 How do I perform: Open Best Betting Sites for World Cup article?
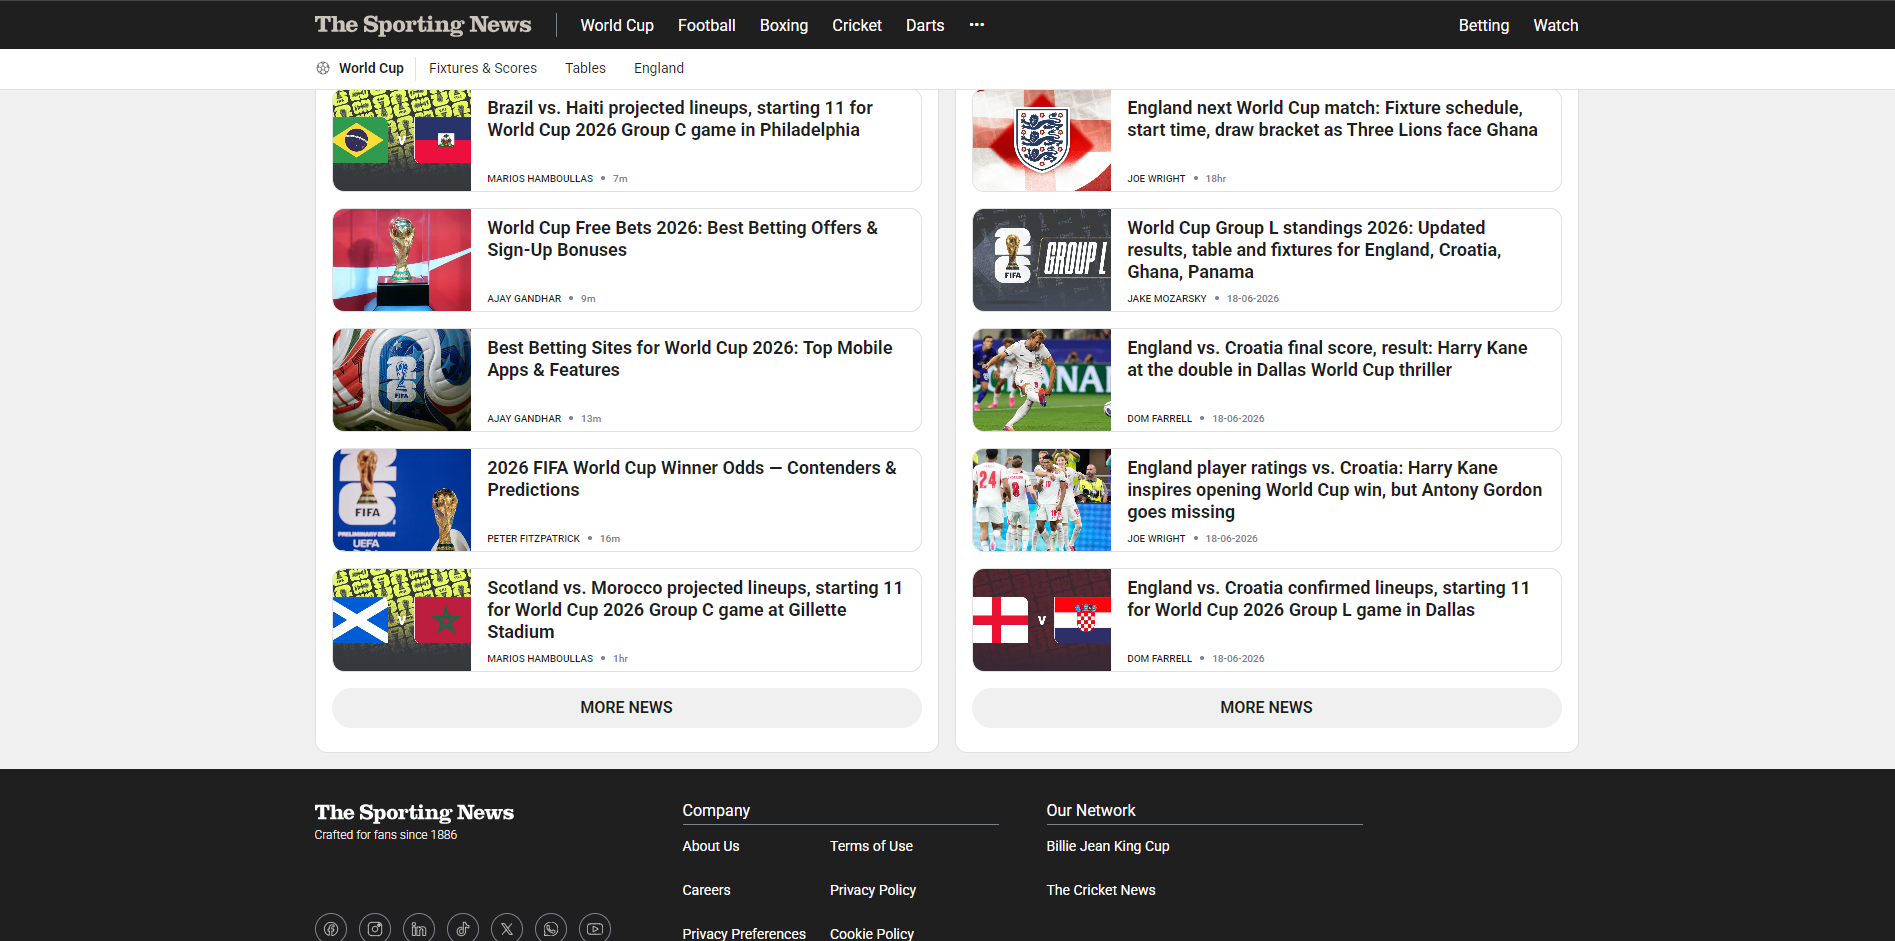pos(690,359)
